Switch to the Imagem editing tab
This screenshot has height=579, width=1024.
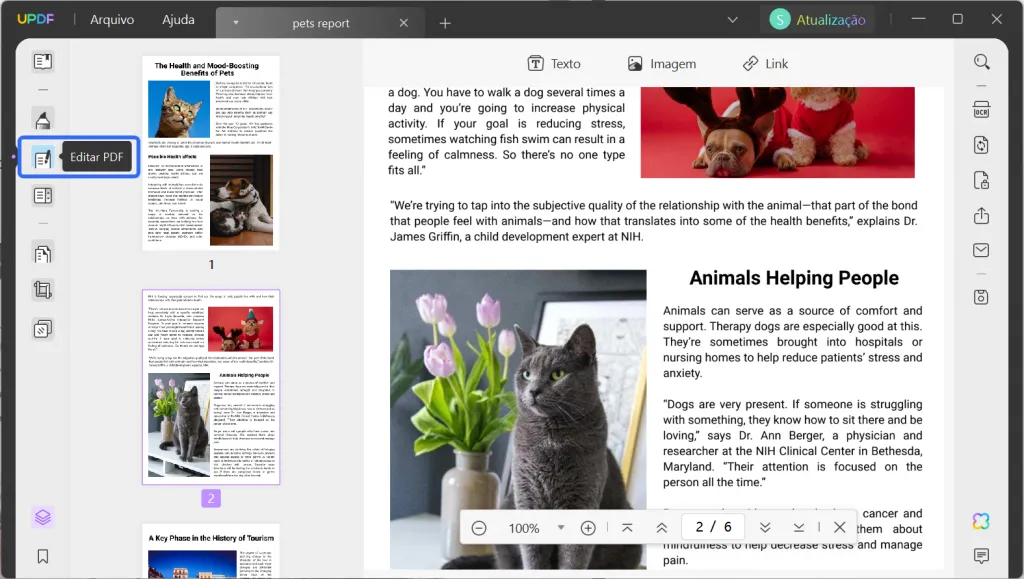(x=662, y=63)
